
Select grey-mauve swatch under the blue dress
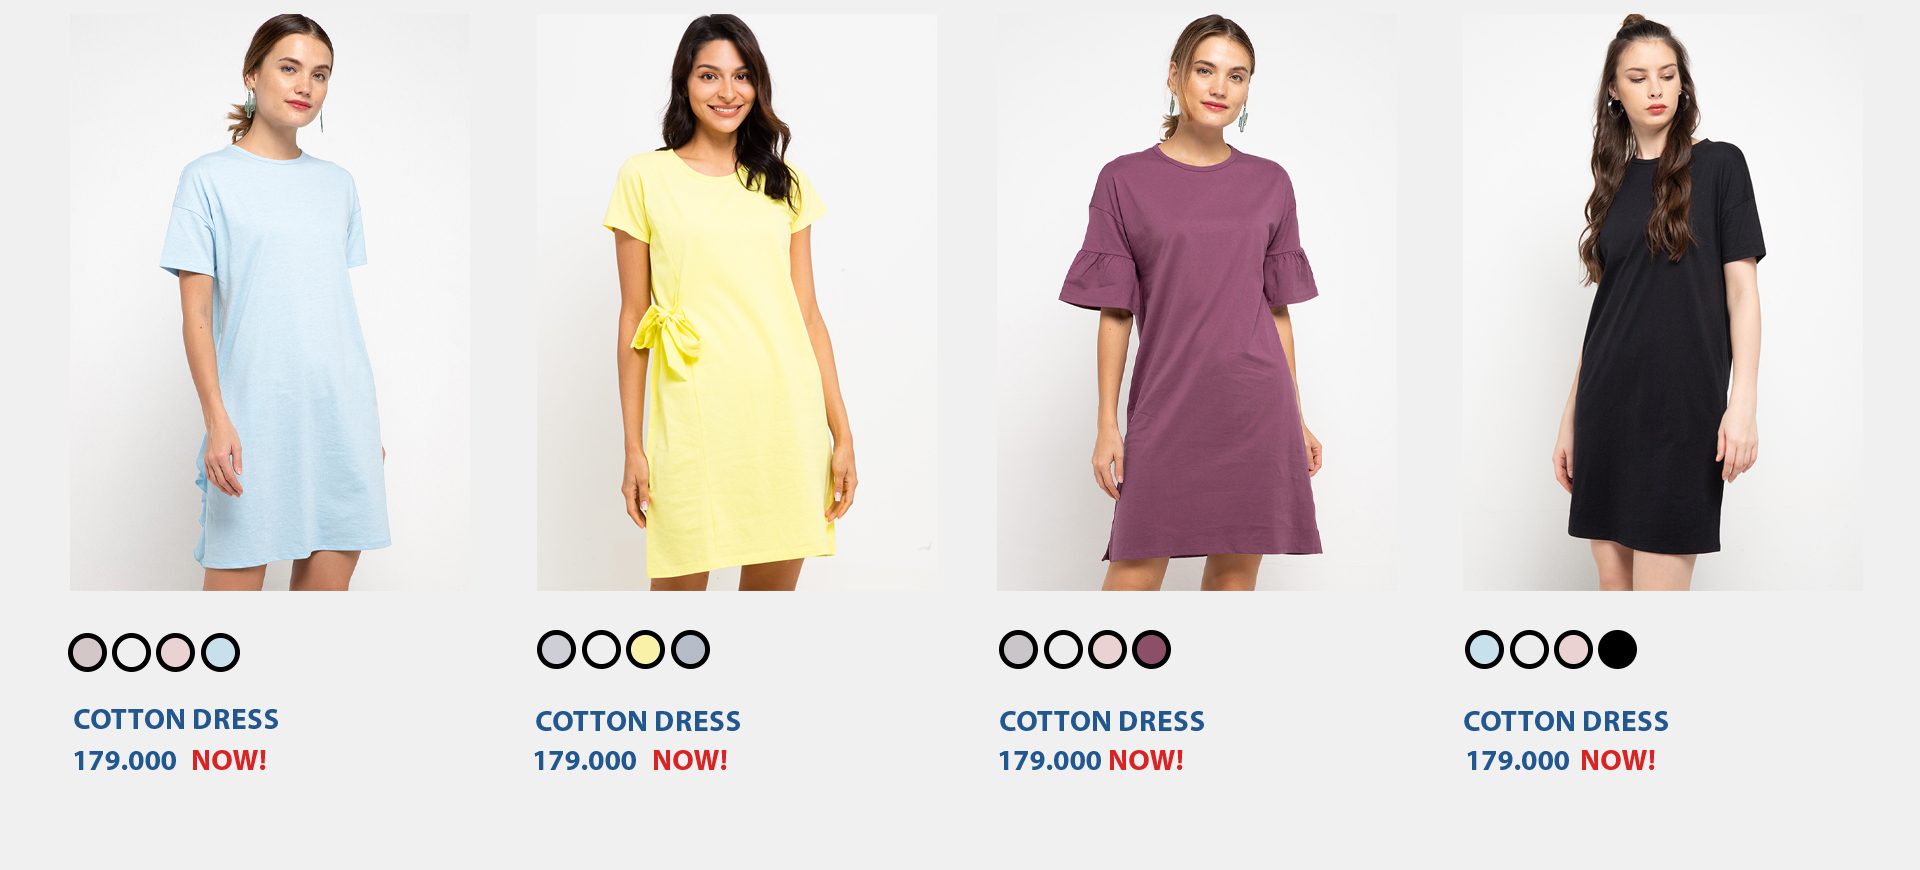(x=87, y=653)
